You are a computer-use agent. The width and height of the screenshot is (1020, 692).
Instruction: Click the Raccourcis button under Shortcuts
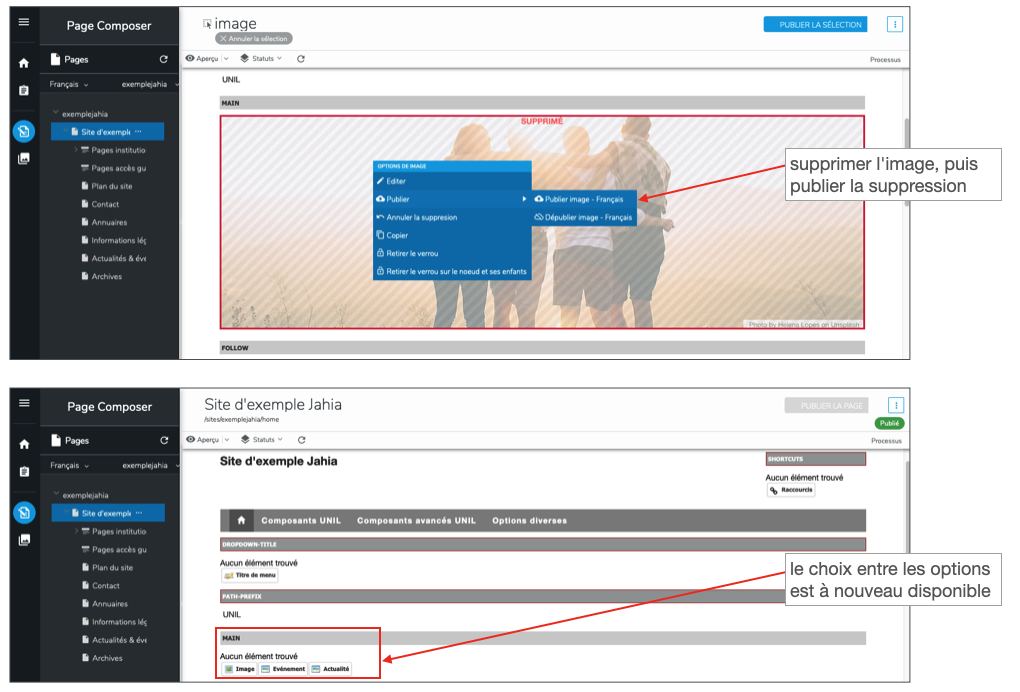(791, 491)
